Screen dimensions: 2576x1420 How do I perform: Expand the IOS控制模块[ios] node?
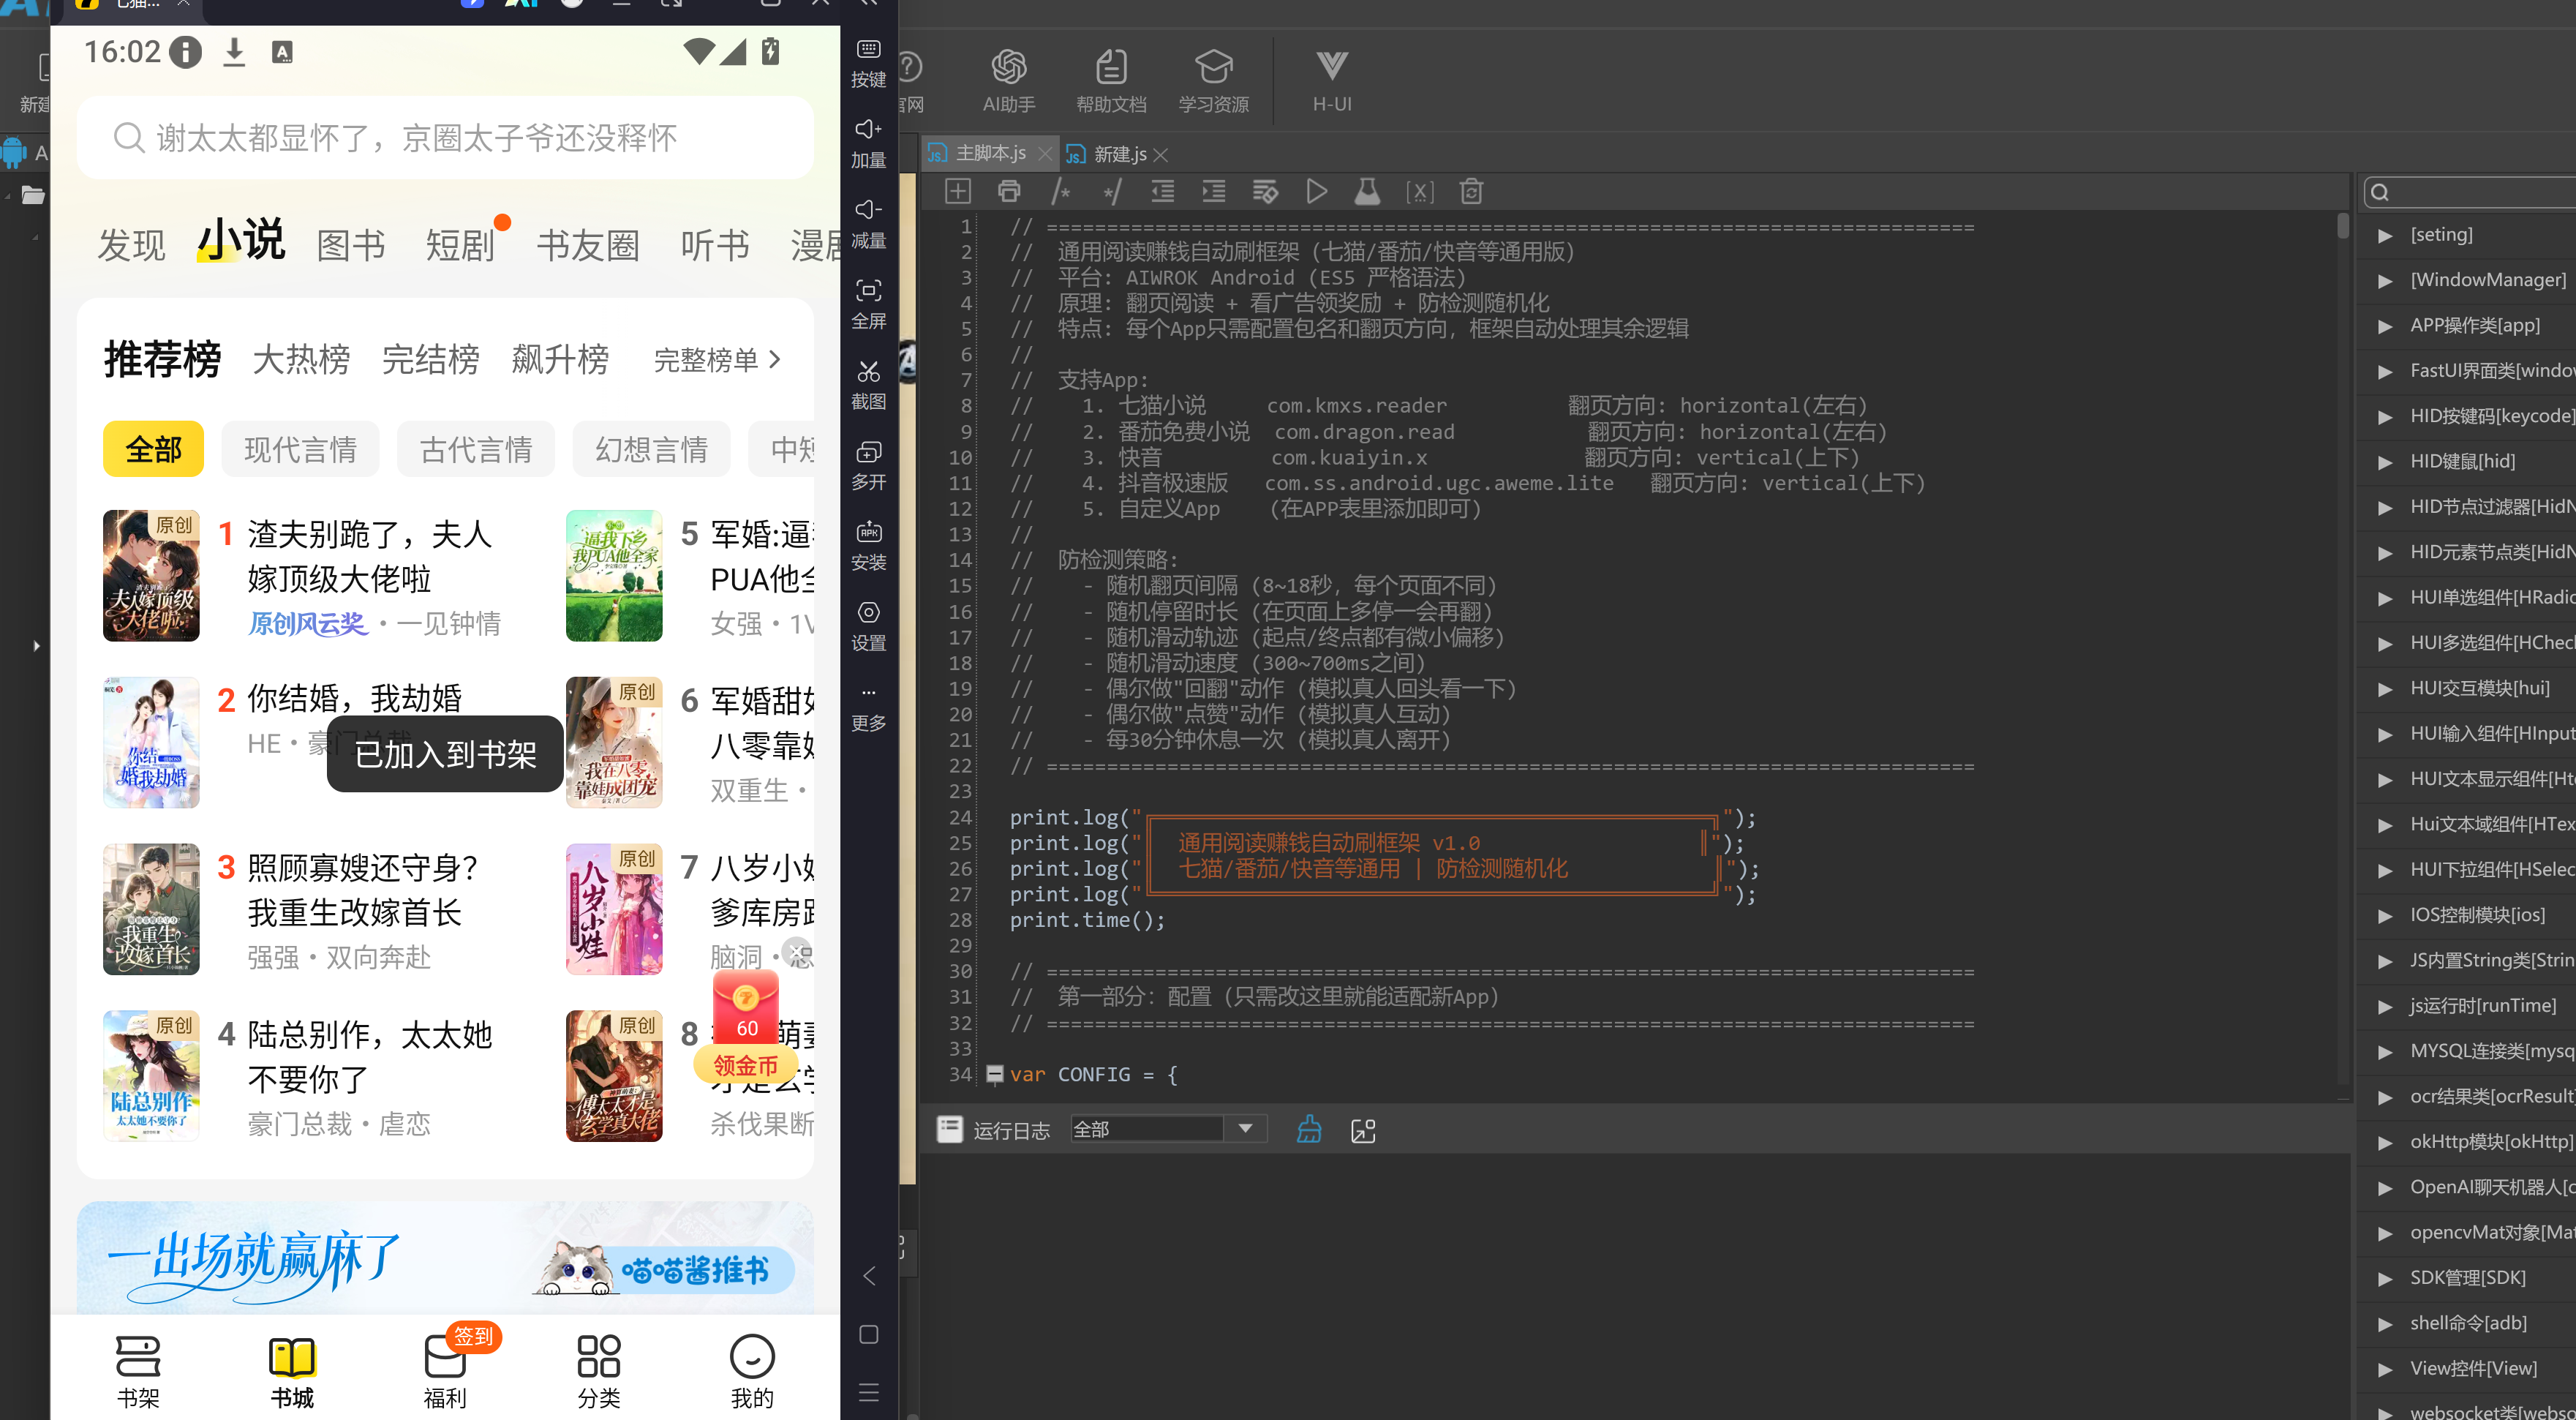2385,915
